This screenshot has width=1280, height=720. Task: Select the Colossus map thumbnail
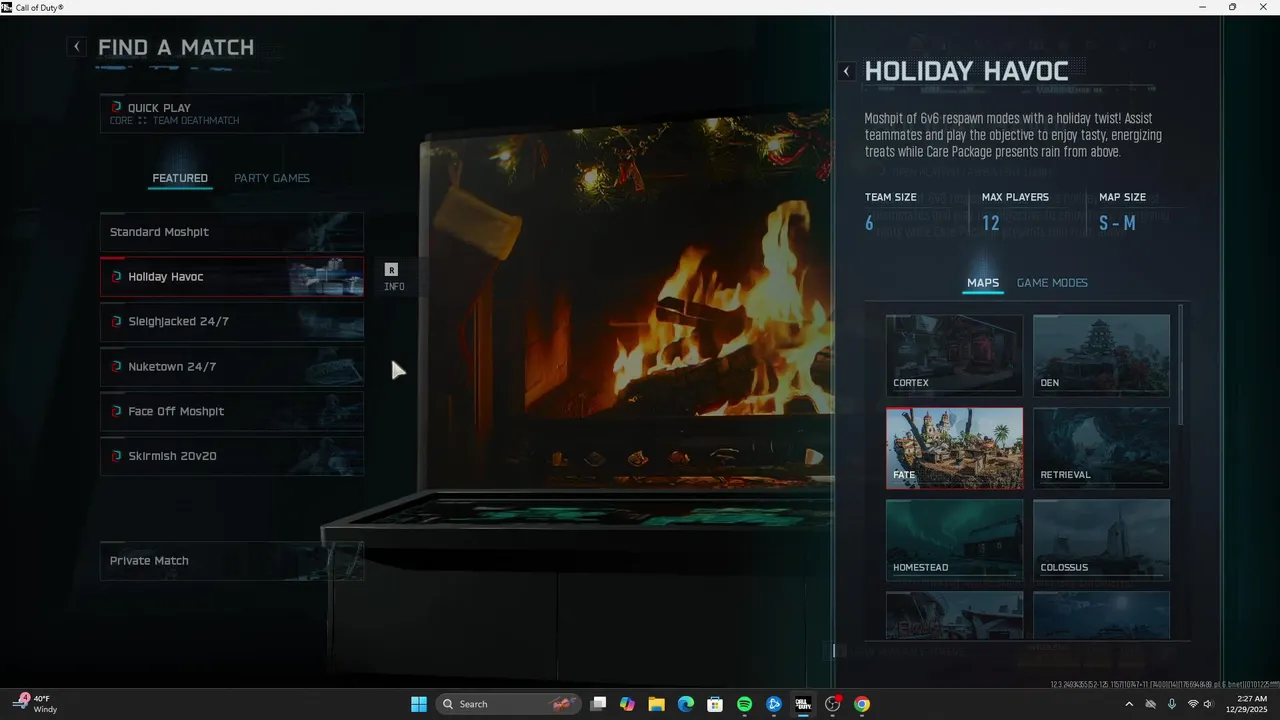(x=1101, y=540)
